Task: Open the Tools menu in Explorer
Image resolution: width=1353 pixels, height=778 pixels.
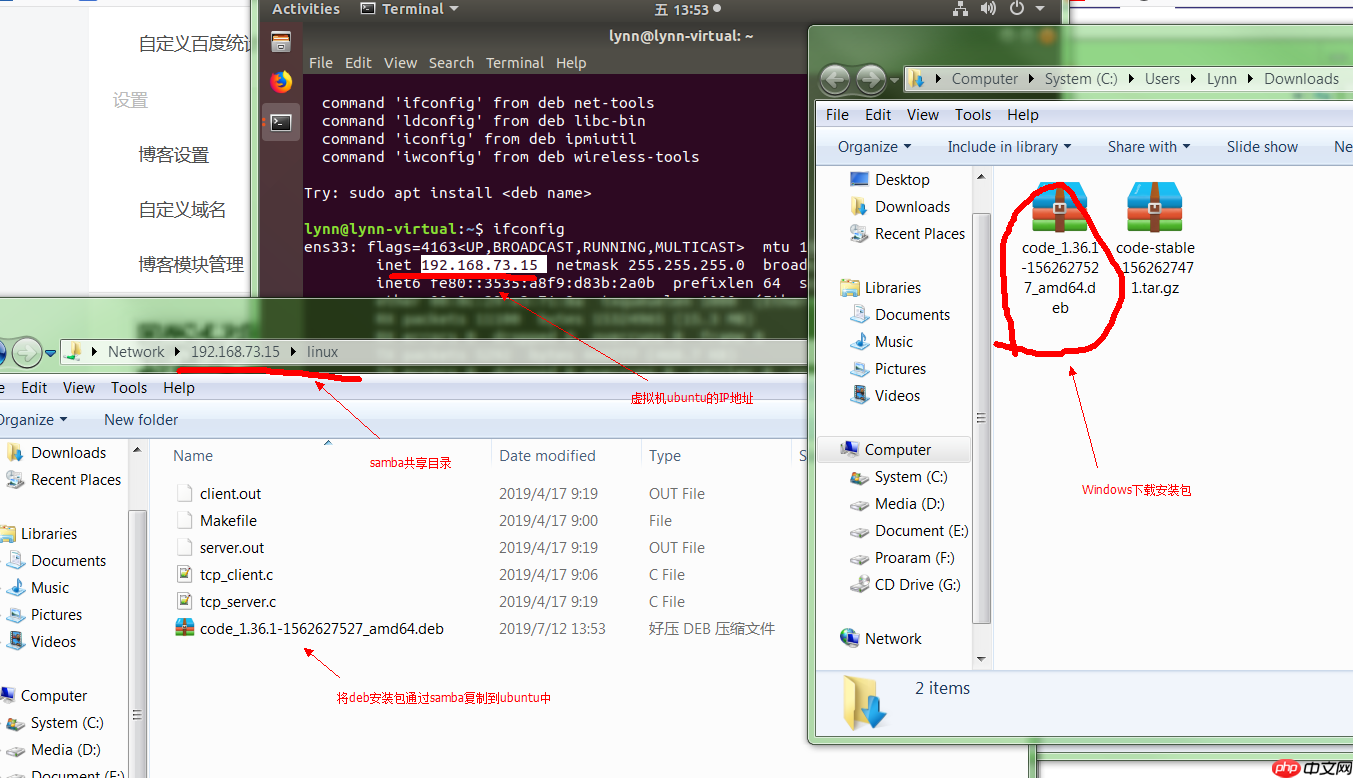Action: (x=972, y=114)
